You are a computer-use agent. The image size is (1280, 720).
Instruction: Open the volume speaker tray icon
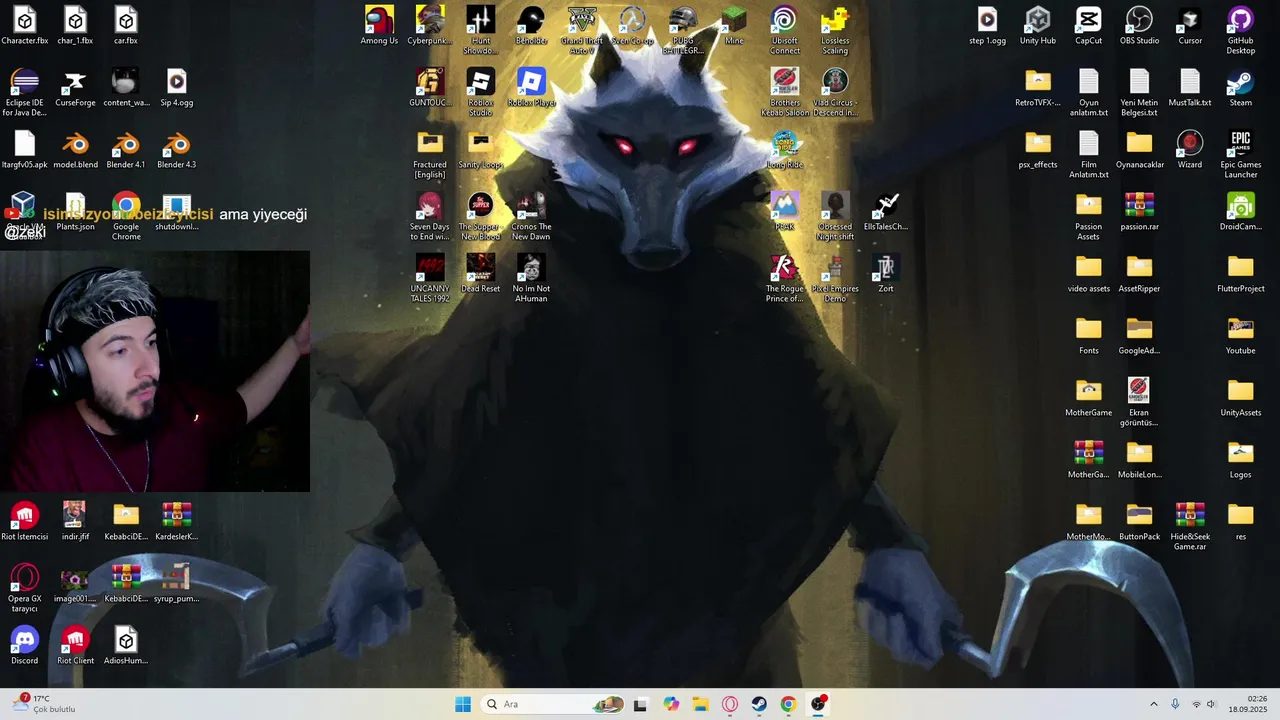pos(1211,704)
